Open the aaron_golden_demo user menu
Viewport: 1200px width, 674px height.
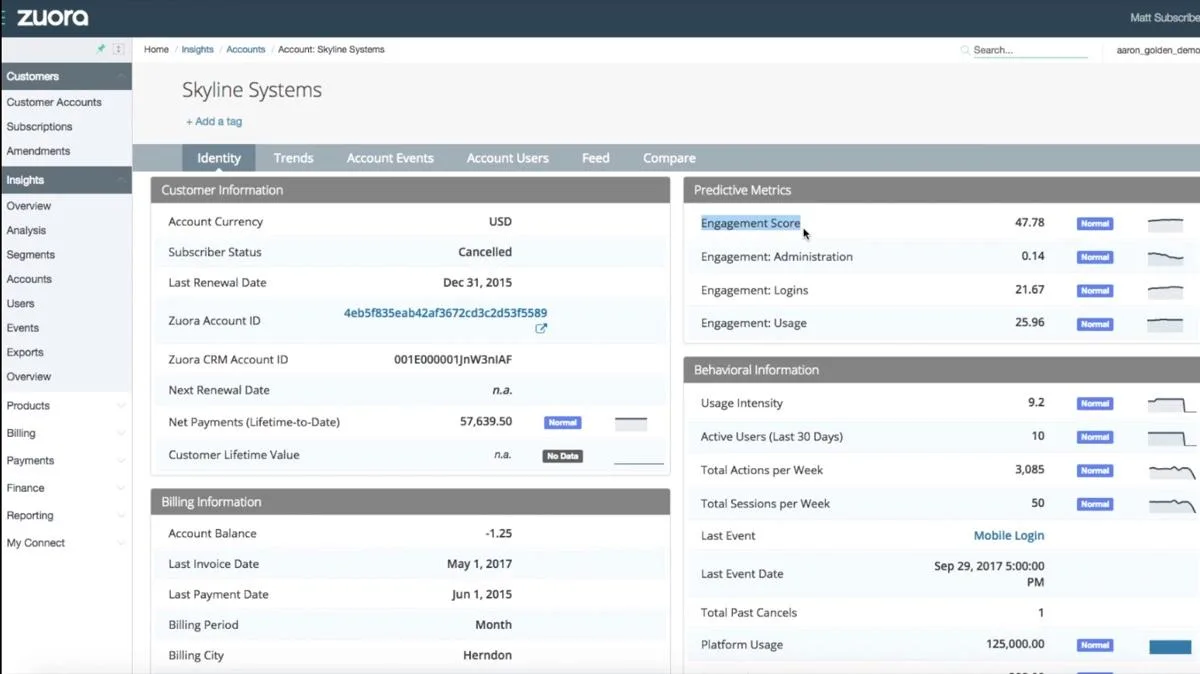point(1158,50)
